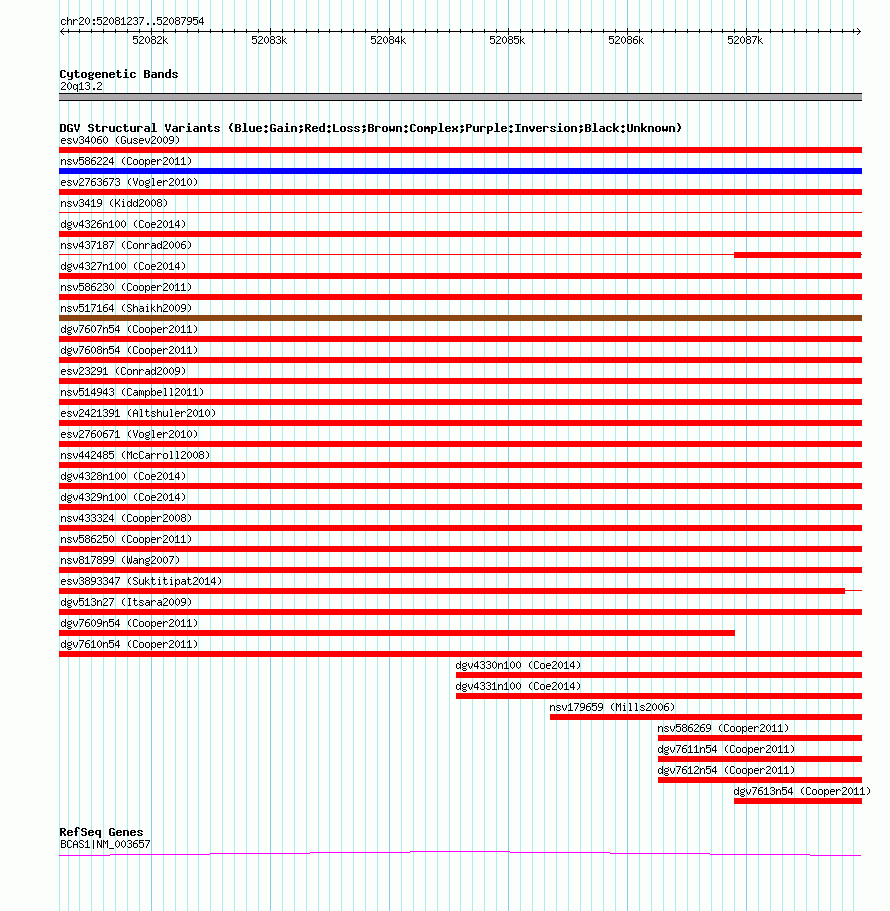Open nsv514943 (Campbell2011) label
890x911 pixels.
pos(132,392)
